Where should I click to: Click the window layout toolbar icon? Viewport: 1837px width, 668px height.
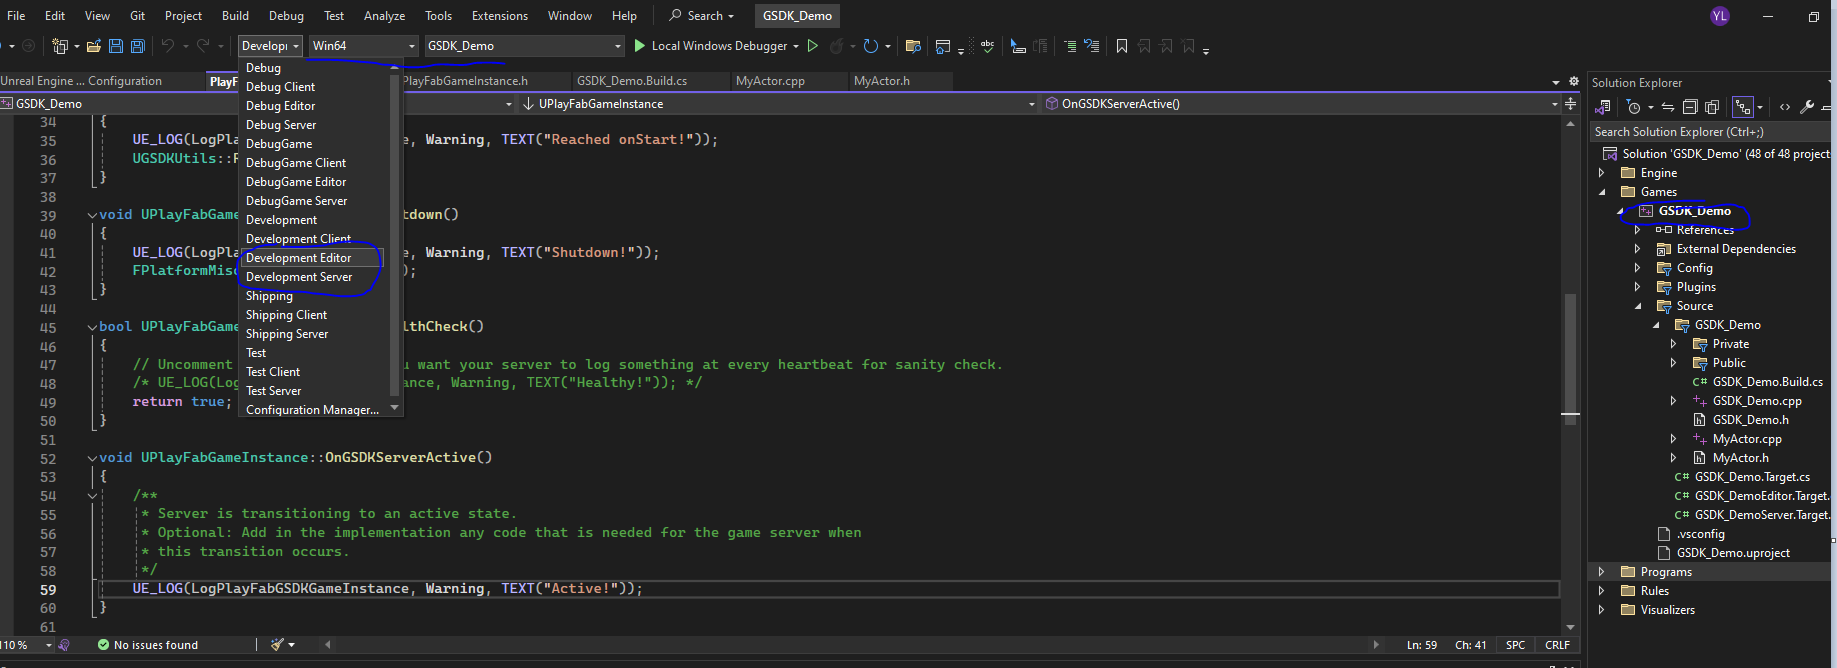pos(943,46)
